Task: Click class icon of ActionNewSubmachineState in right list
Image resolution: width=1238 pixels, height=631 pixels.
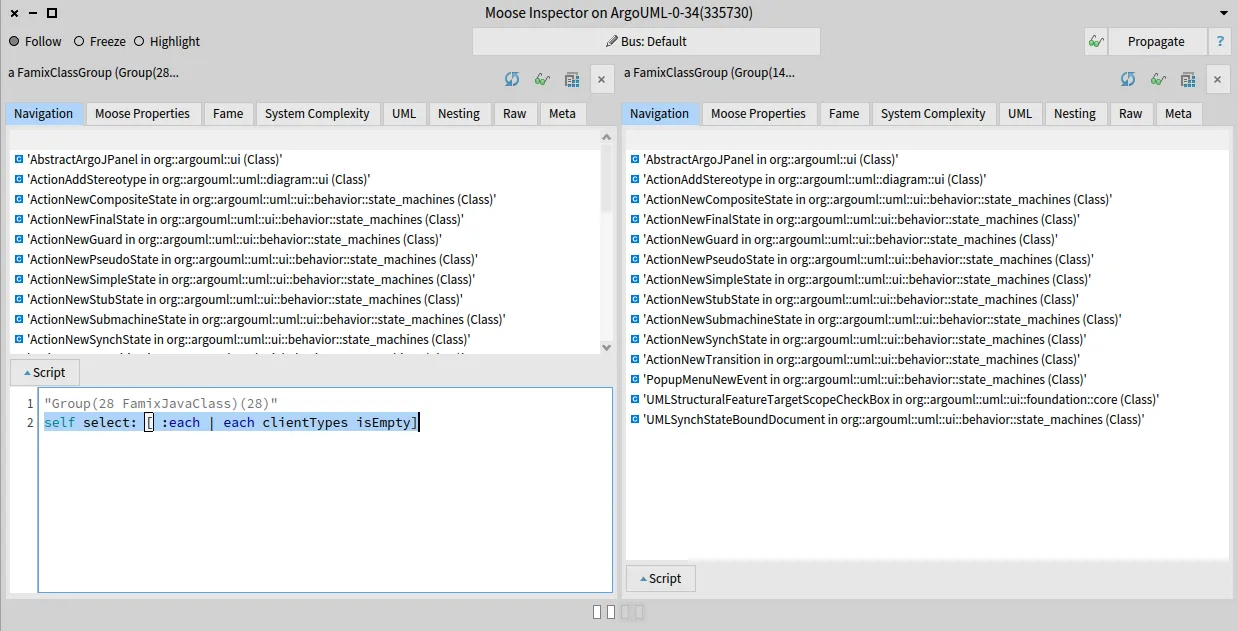Action: tap(635, 319)
